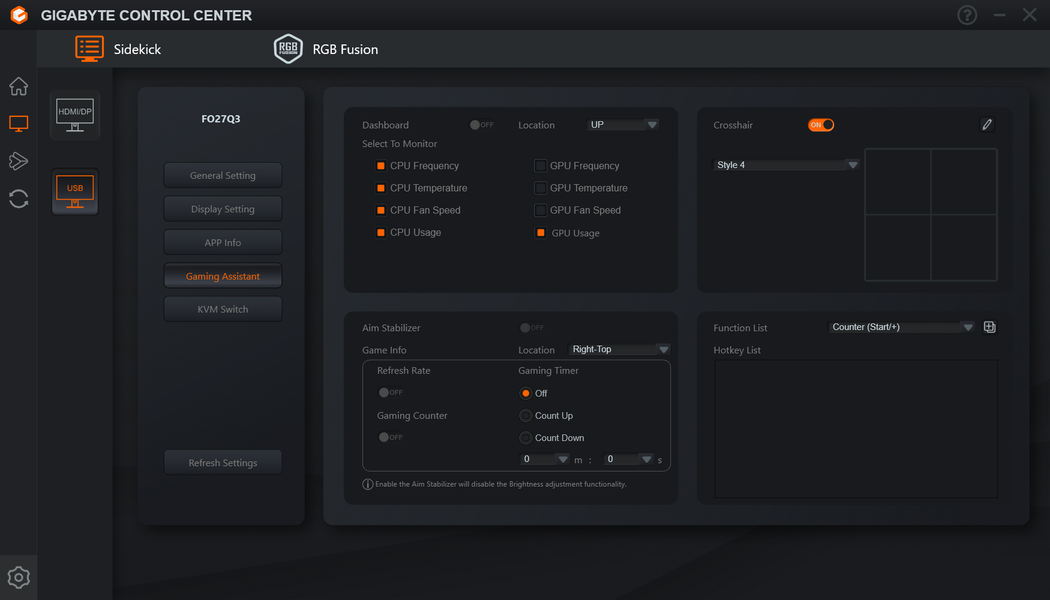Open APP Info

click(x=223, y=242)
